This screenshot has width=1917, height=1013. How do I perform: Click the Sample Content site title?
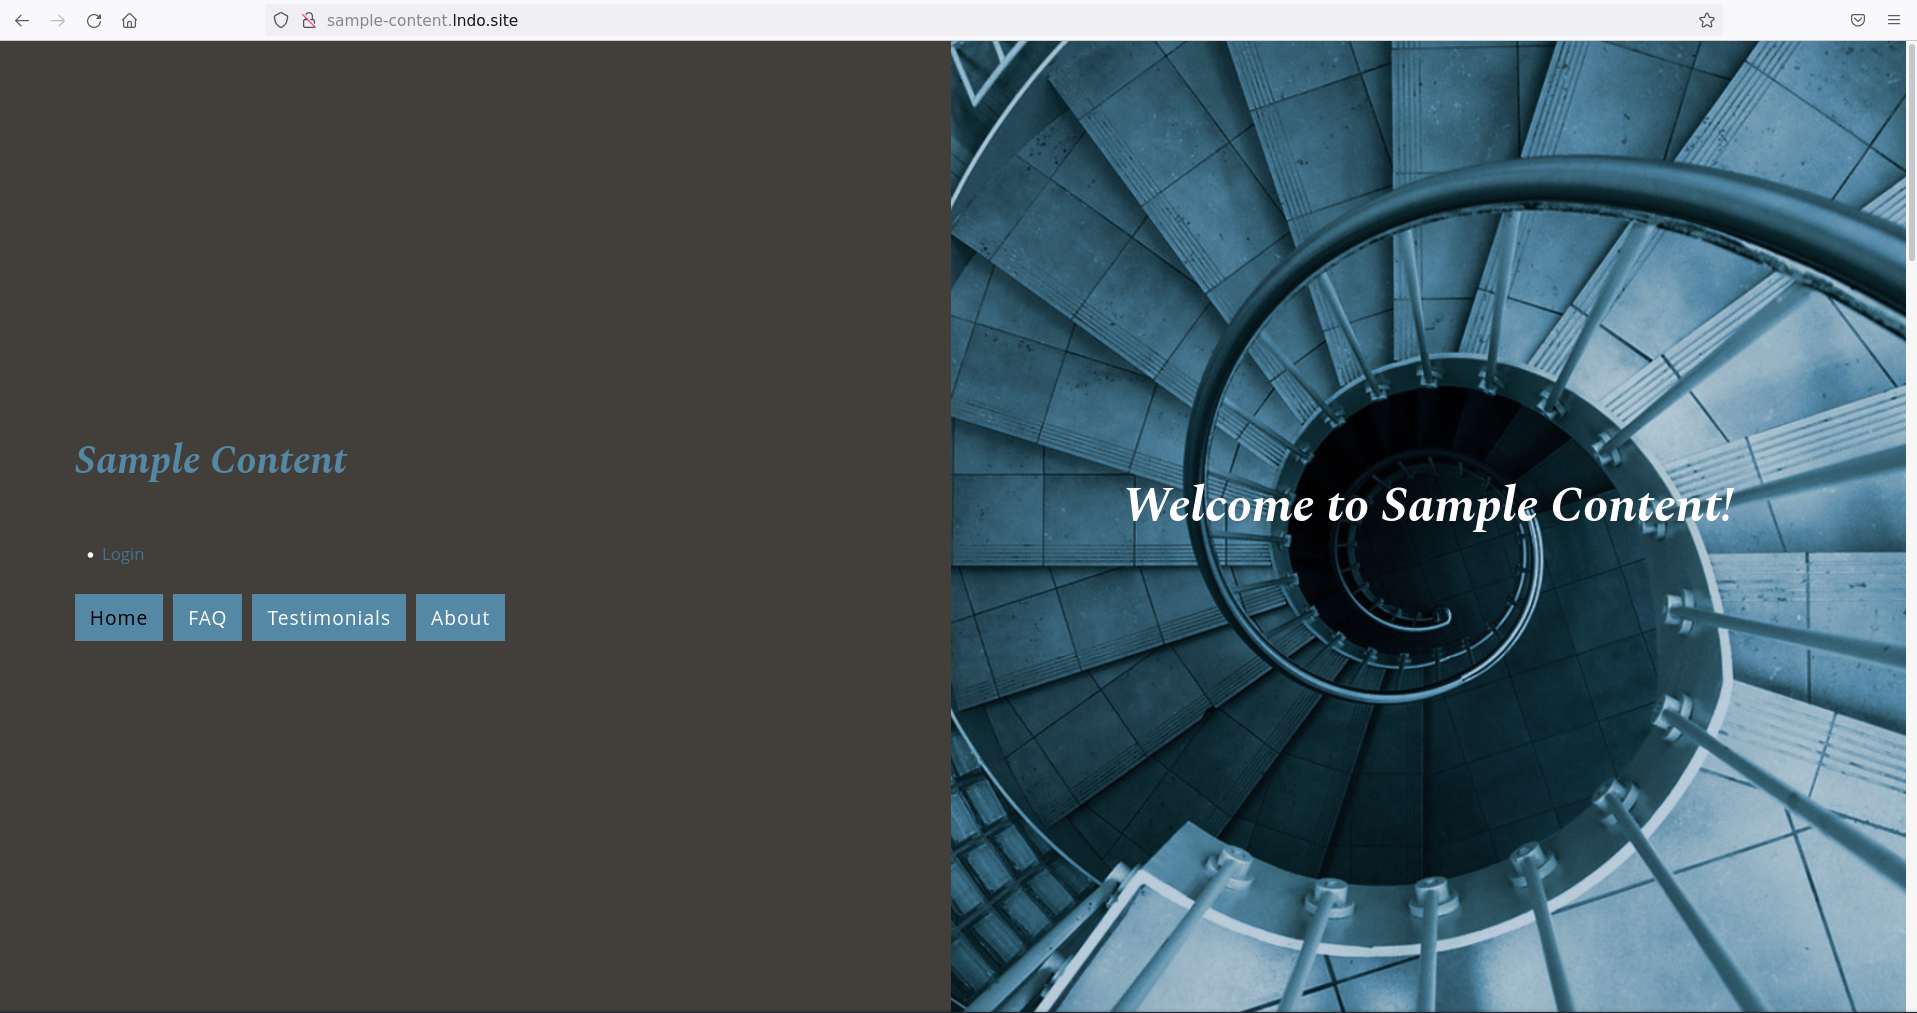tap(211, 460)
